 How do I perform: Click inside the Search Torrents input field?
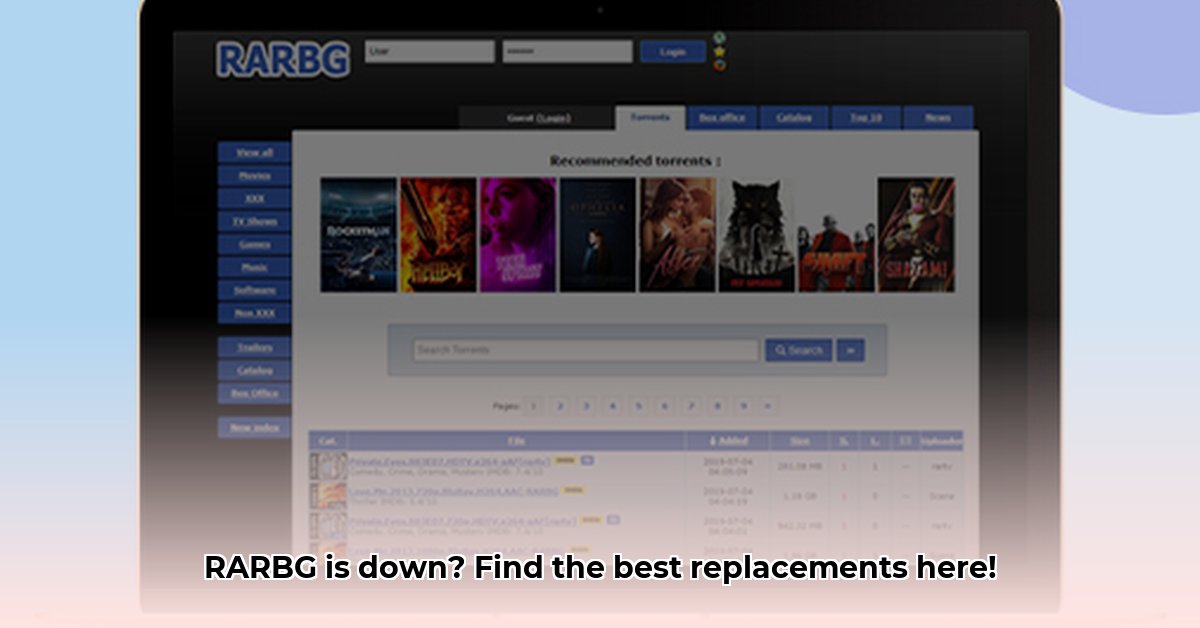tap(580, 350)
